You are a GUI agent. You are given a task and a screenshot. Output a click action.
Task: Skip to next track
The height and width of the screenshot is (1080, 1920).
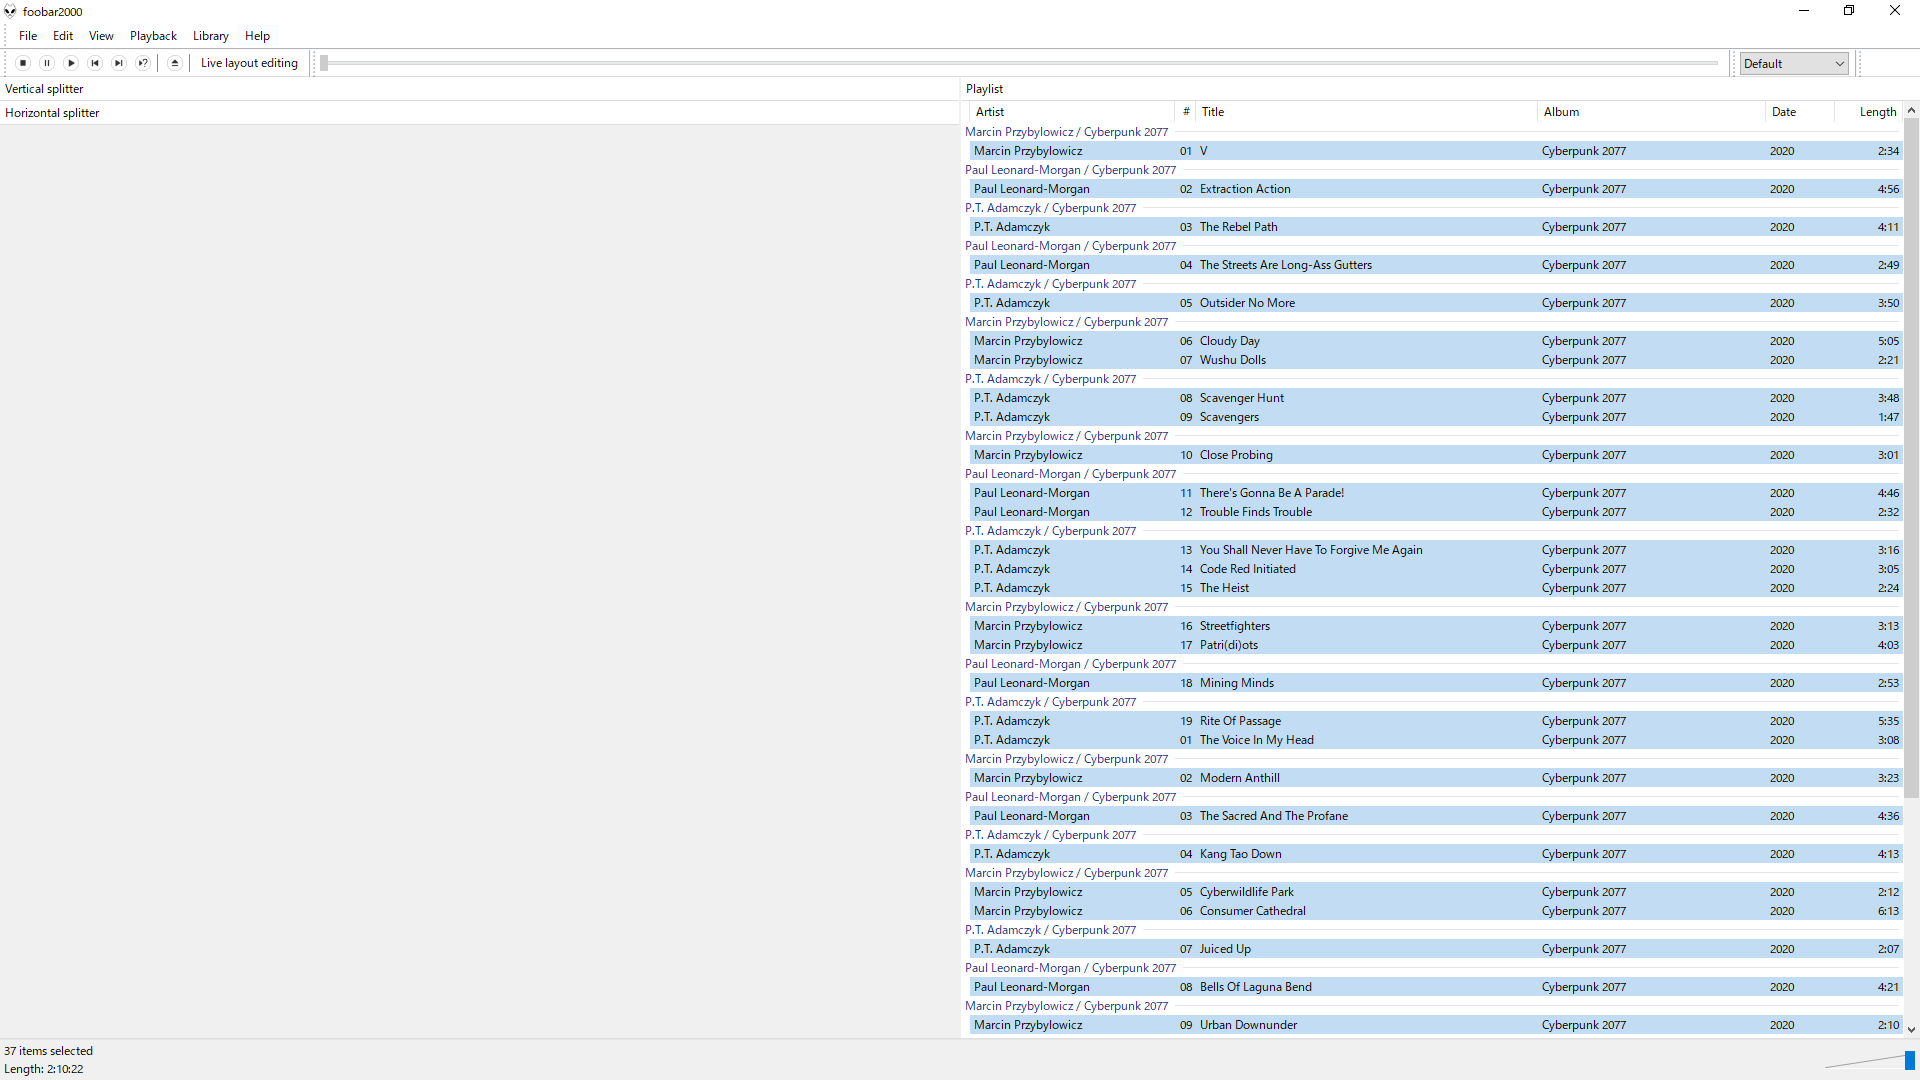coord(119,63)
